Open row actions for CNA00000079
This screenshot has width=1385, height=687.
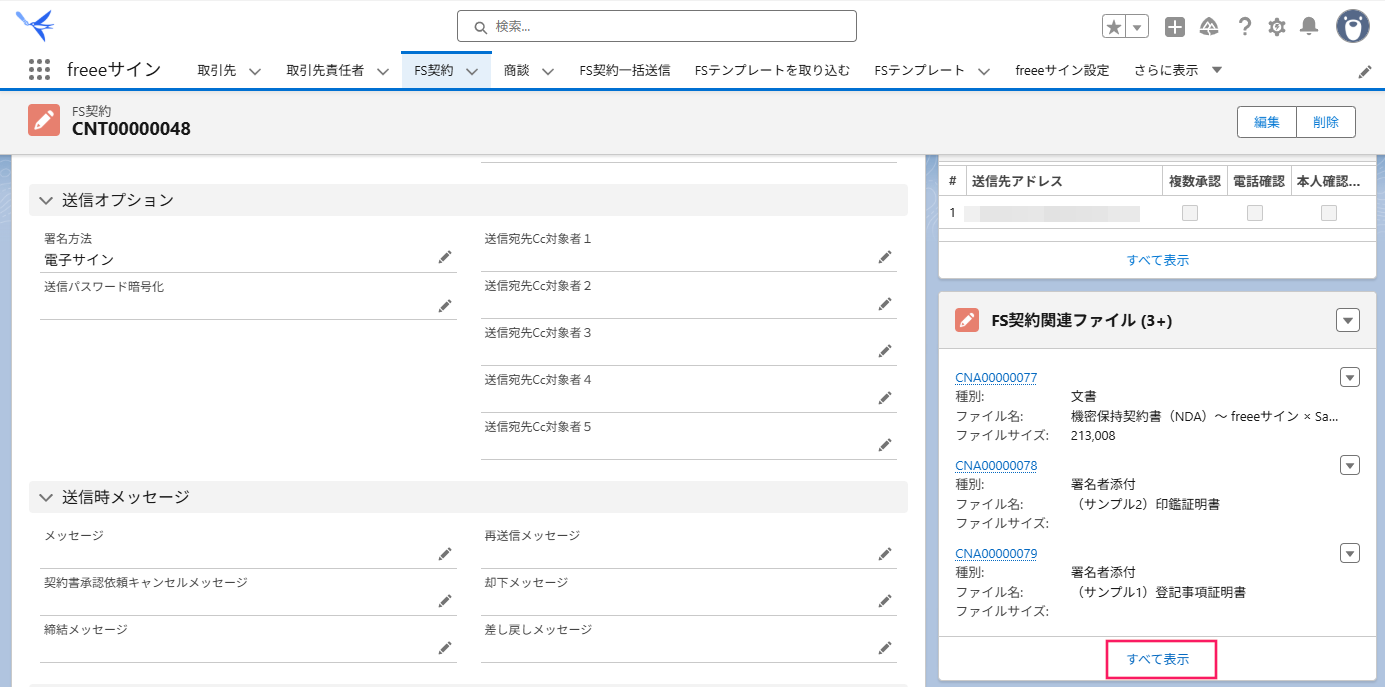coord(1350,553)
